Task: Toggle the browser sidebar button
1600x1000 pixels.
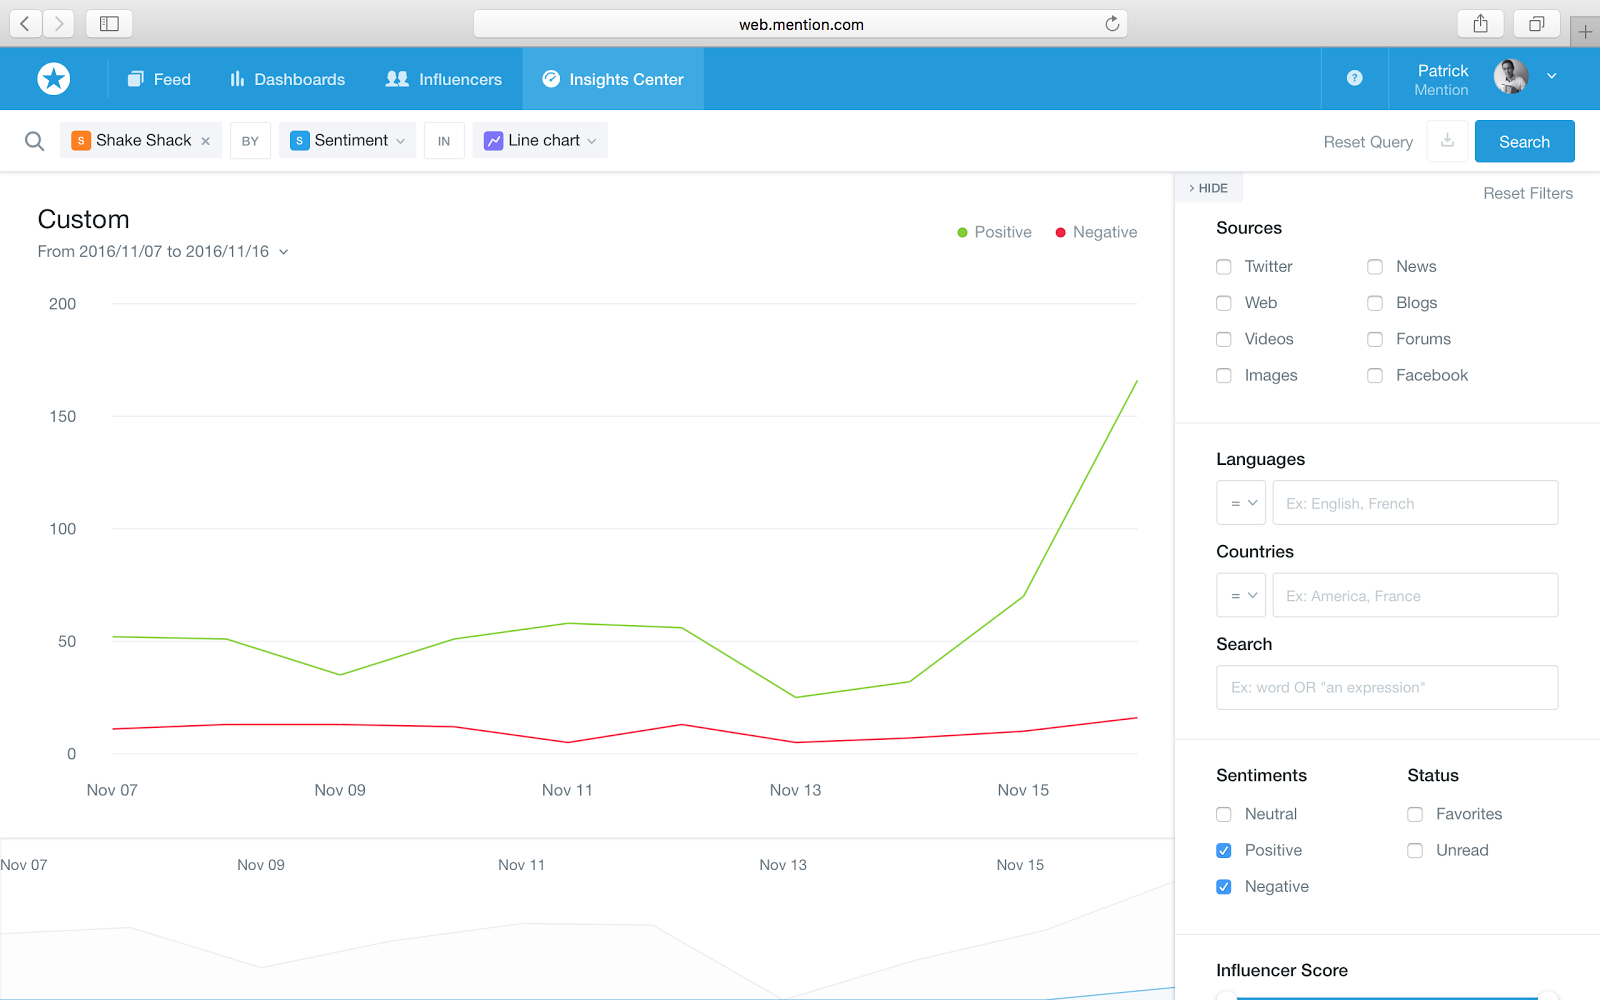Action: 109,24
